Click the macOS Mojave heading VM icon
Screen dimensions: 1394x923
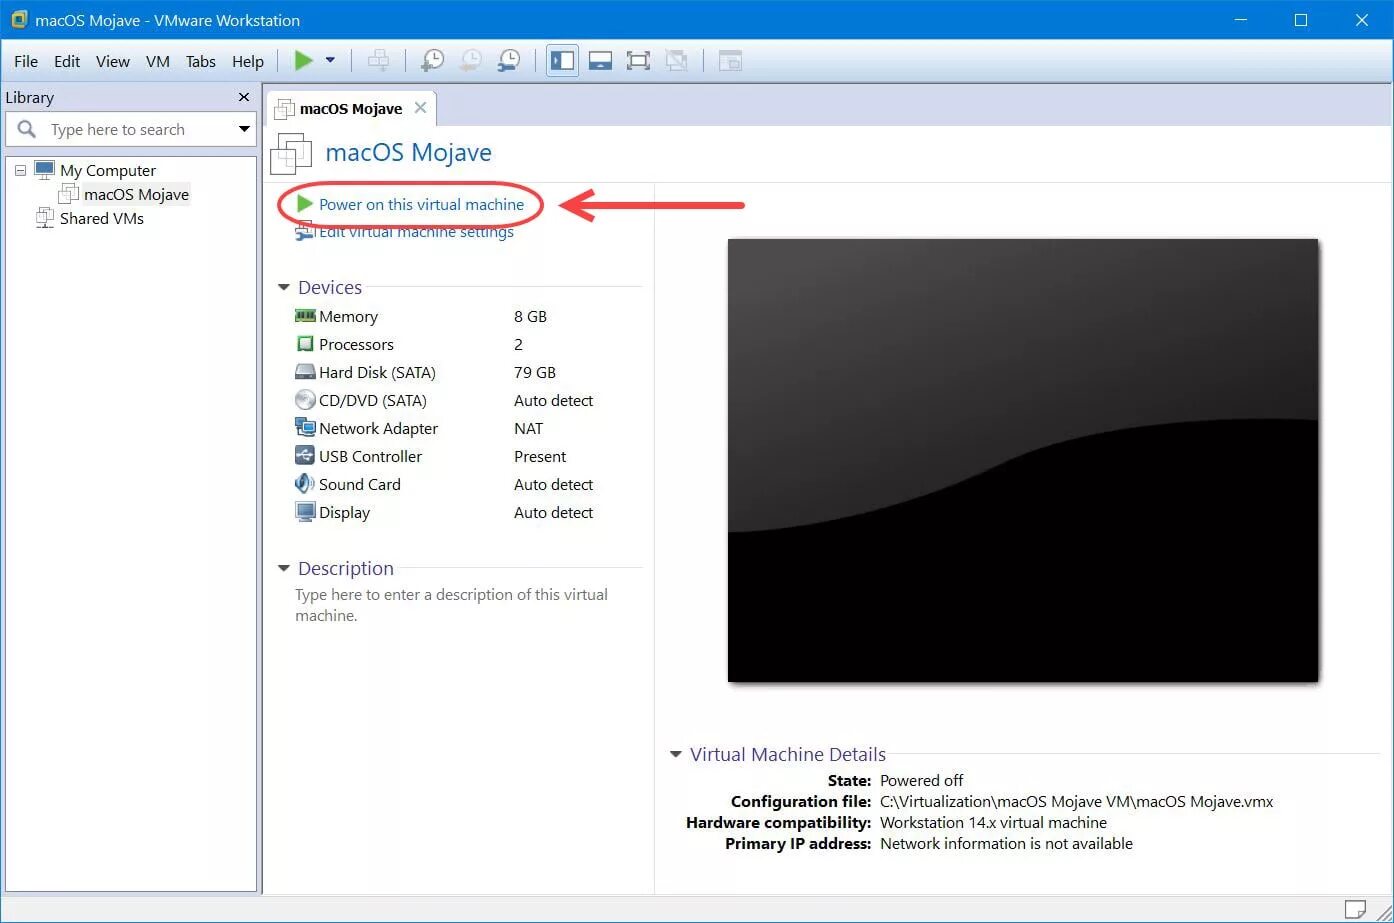click(x=291, y=153)
